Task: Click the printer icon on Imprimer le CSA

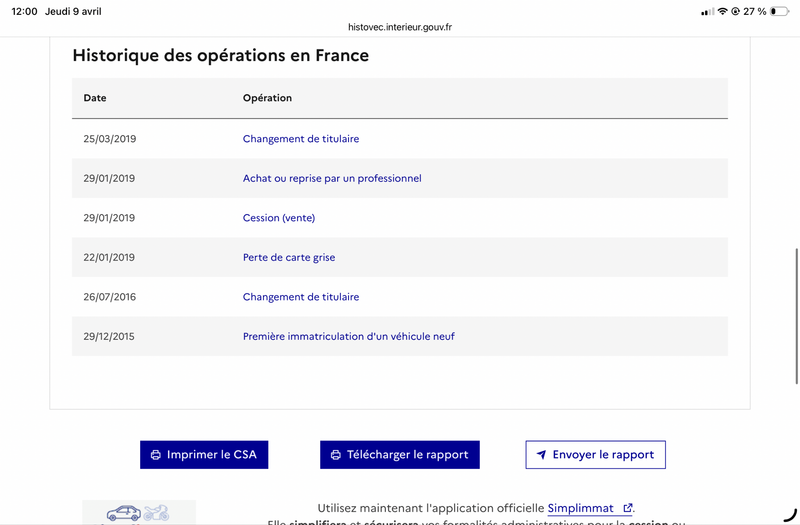Action: [156, 455]
